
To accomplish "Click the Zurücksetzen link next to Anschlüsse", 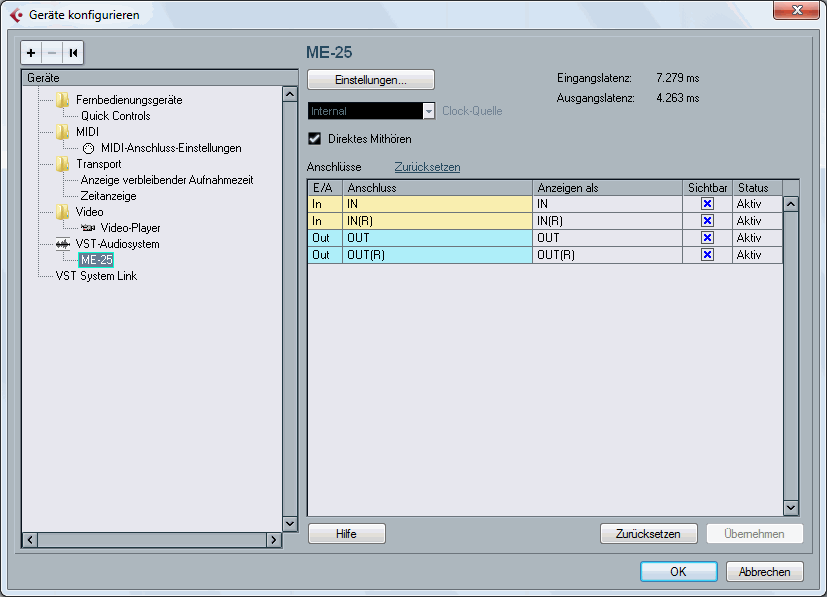I will point(427,167).
